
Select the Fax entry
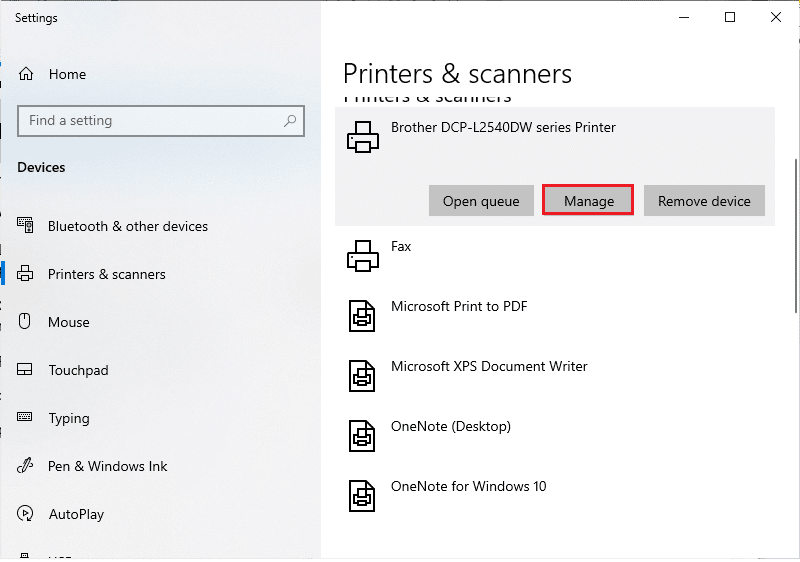point(555,256)
